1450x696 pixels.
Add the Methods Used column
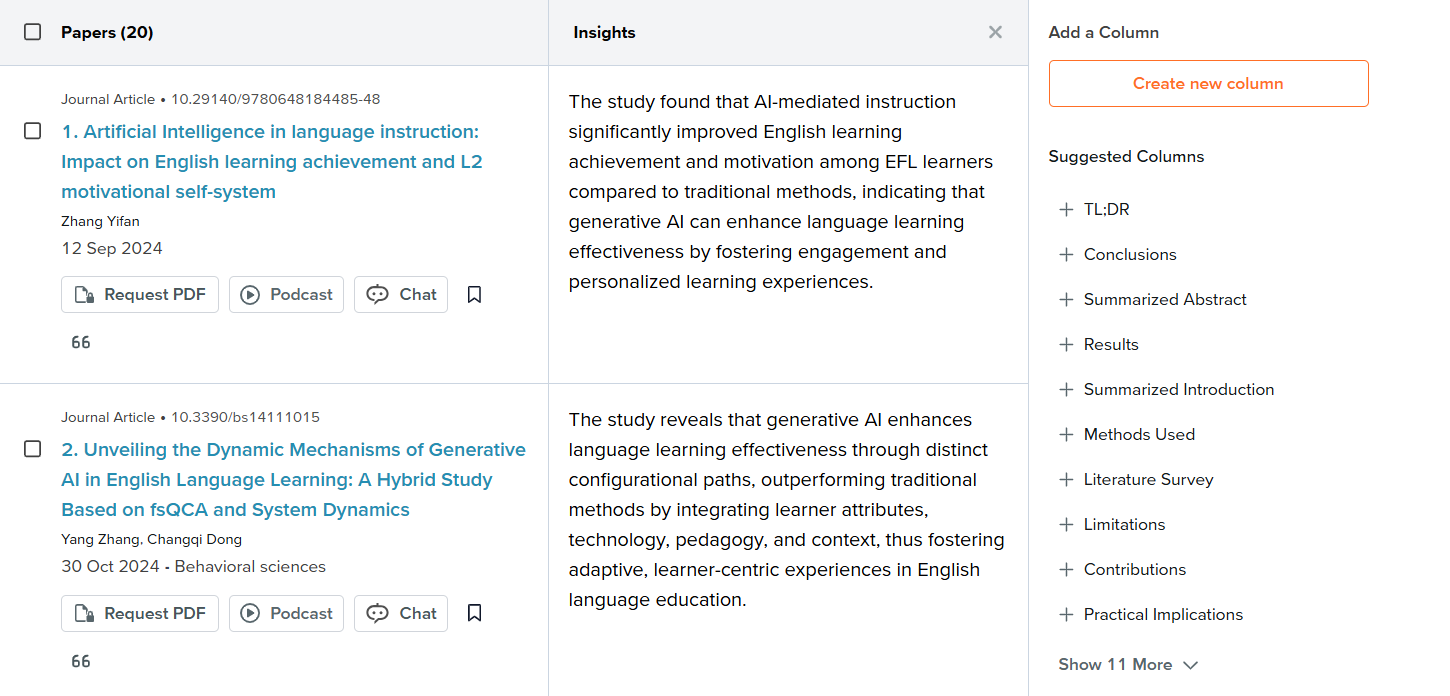point(1126,435)
